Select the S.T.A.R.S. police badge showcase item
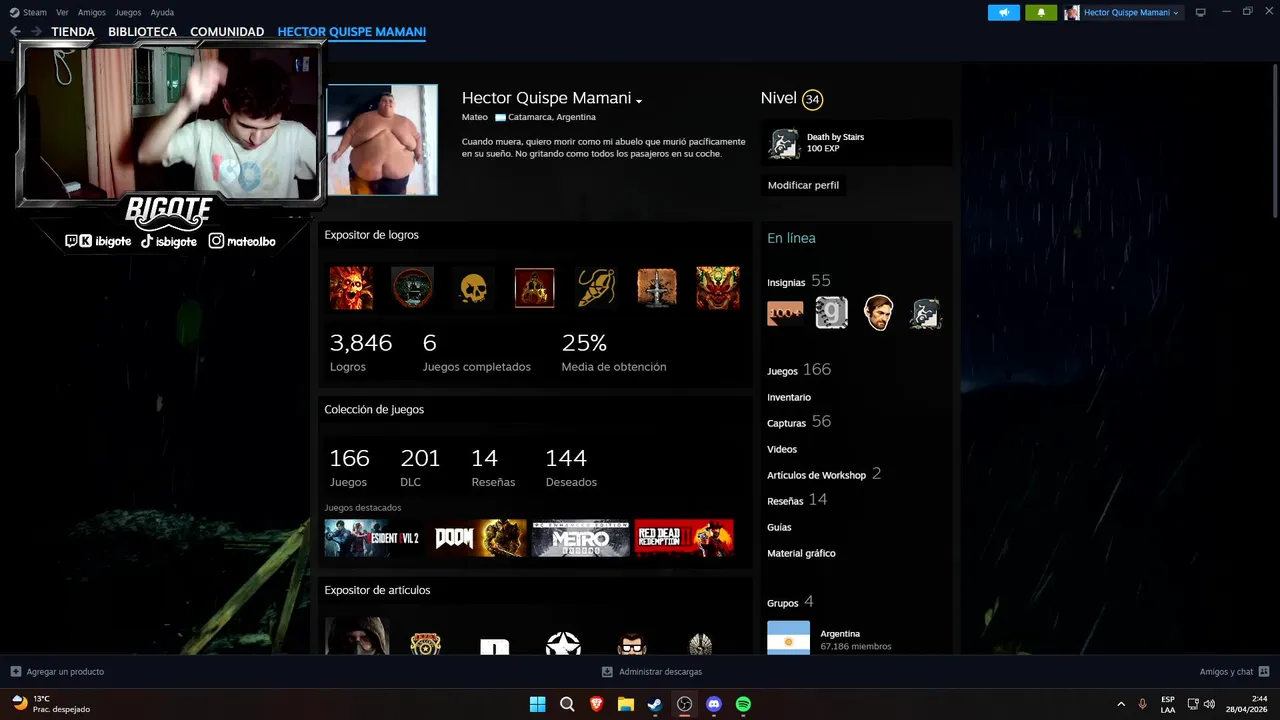This screenshot has width=1280, height=720. click(x=426, y=643)
